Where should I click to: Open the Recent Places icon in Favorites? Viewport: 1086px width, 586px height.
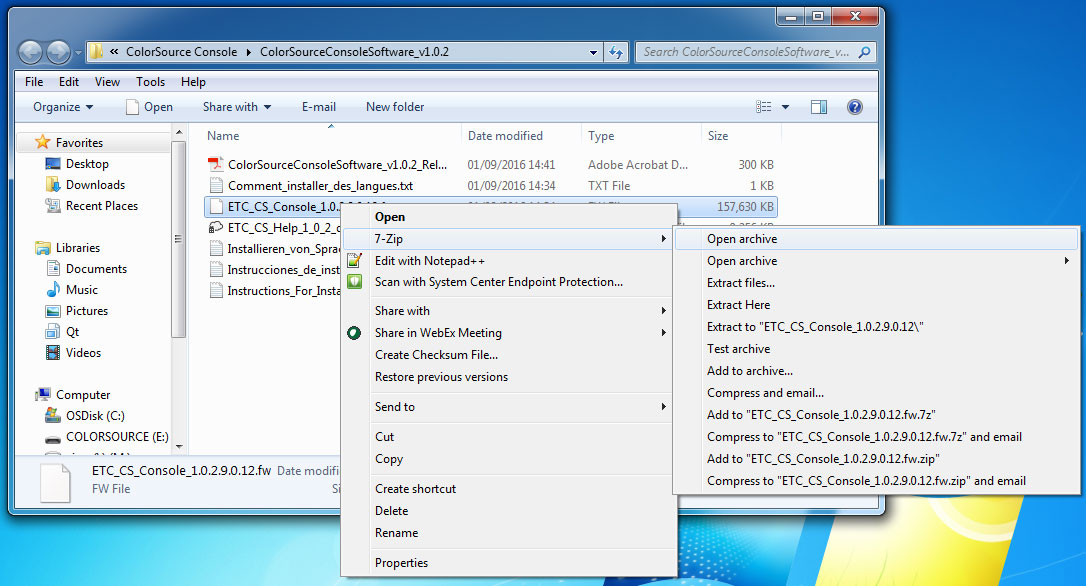click(x=53, y=206)
